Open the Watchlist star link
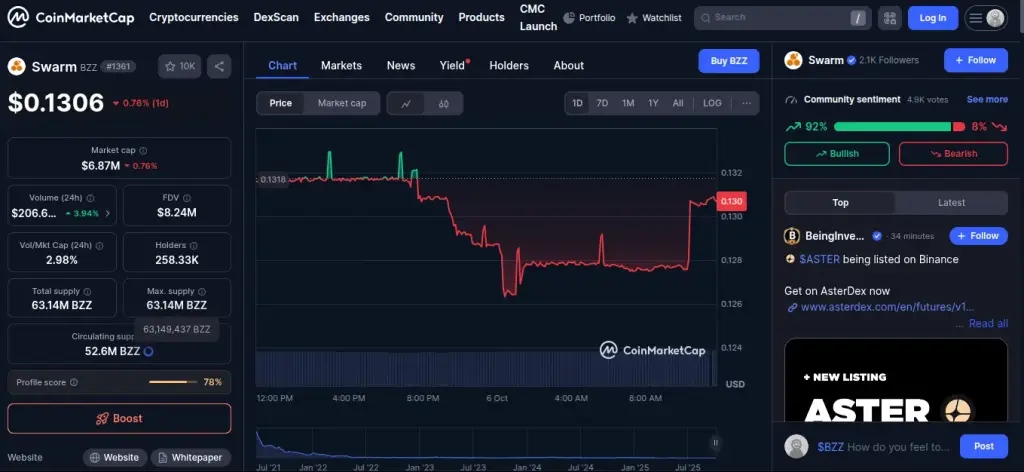1024x472 pixels. [654, 18]
